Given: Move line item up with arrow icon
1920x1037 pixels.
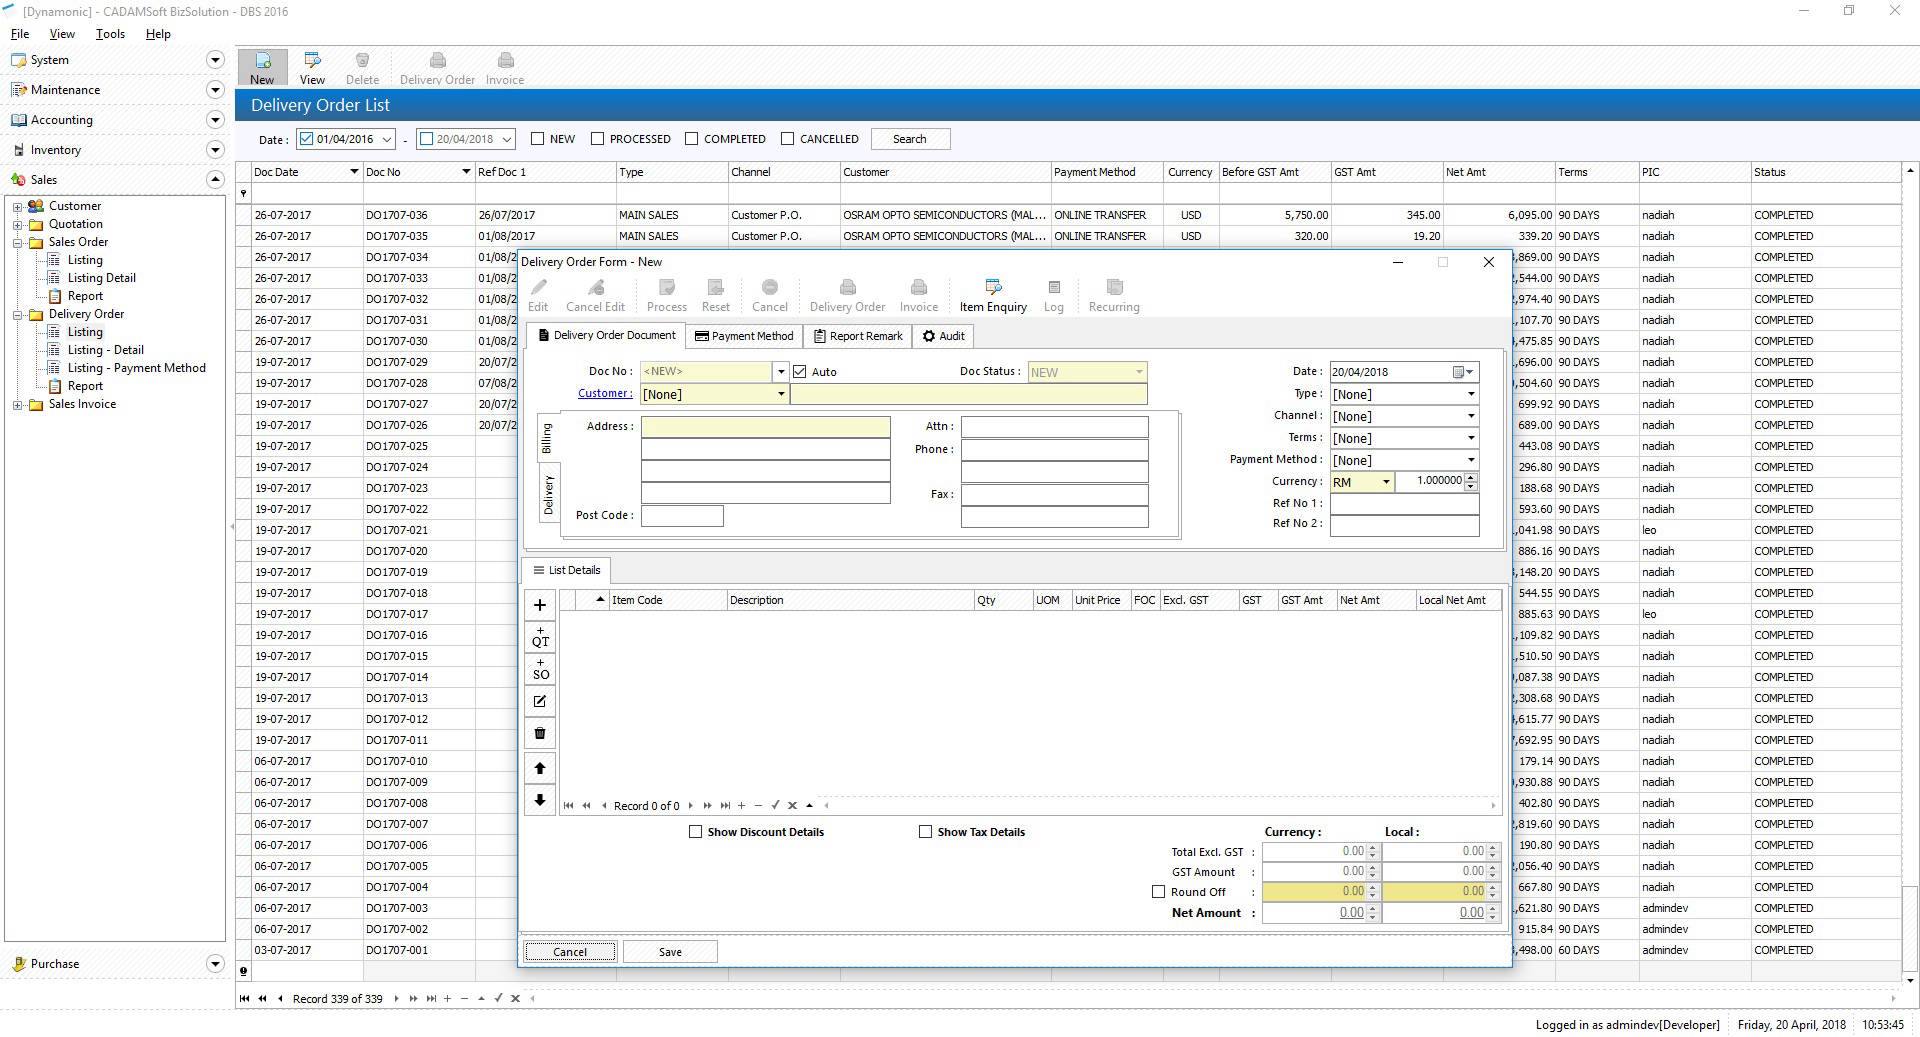Looking at the screenshot, I should [x=540, y=768].
